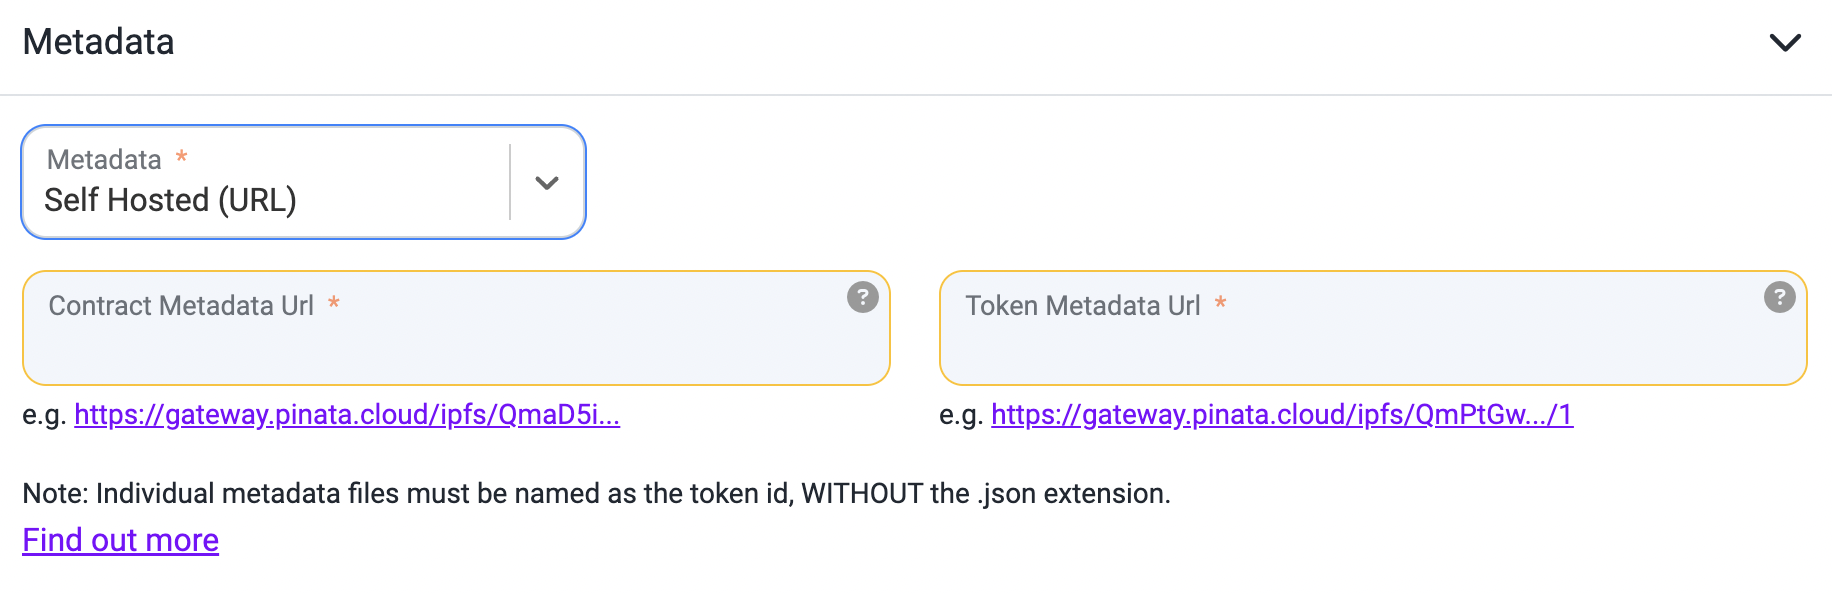Focus the Token Metadata Url input field

coord(1373,328)
